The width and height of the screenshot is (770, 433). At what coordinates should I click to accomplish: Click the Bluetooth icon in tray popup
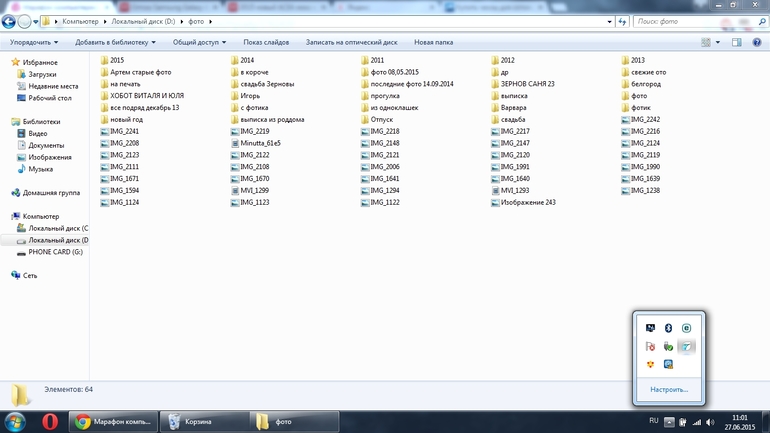coord(668,328)
